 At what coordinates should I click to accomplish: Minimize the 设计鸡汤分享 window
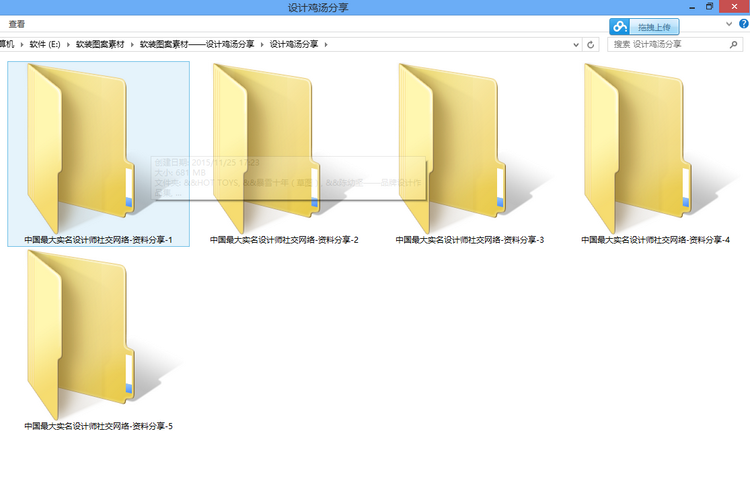tap(692, 7)
